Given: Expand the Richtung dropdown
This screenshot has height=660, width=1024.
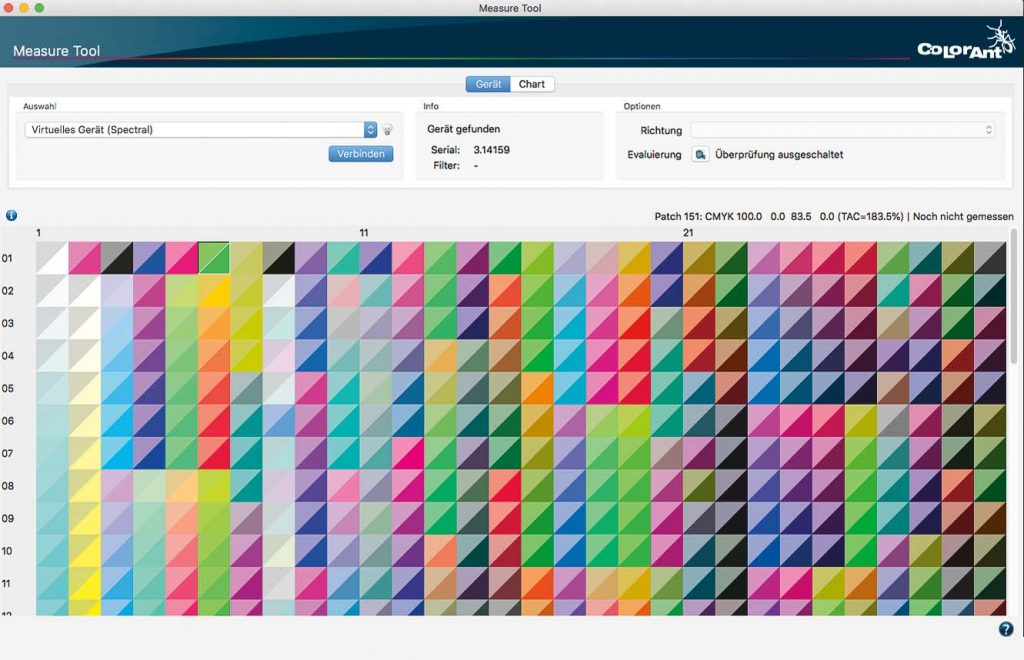Looking at the screenshot, I should [x=842, y=130].
